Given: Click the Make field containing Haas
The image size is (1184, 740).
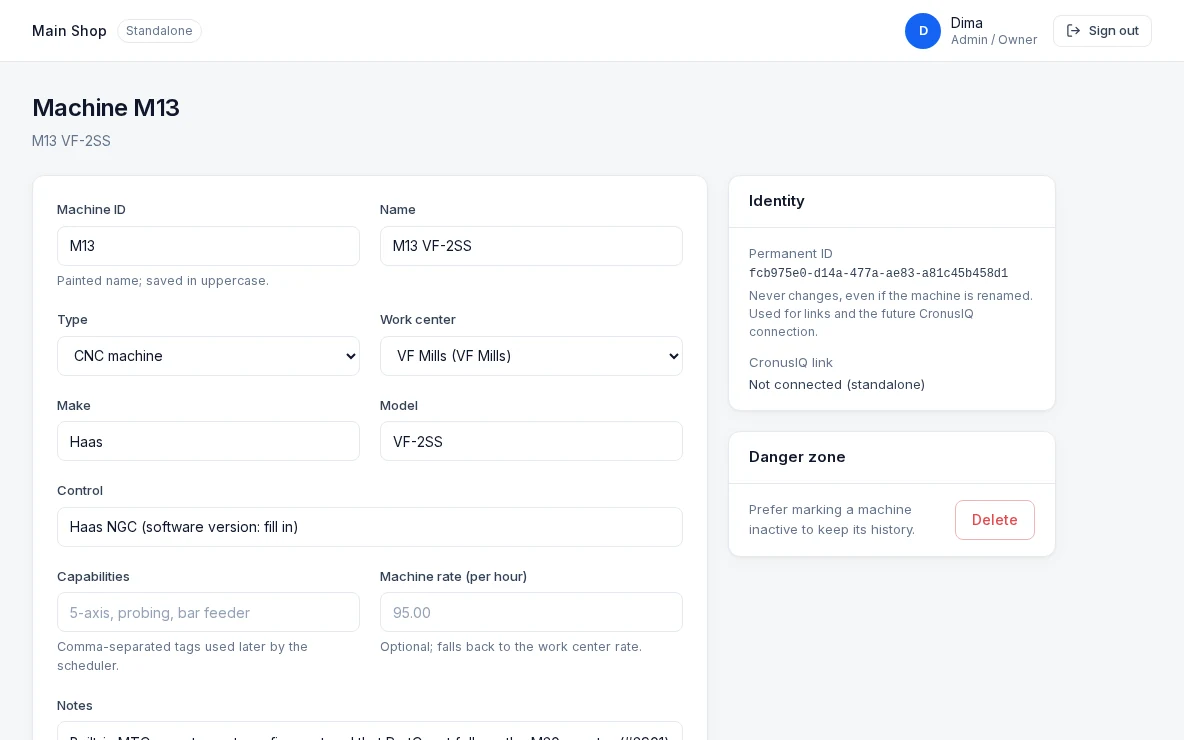Looking at the screenshot, I should click(208, 441).
